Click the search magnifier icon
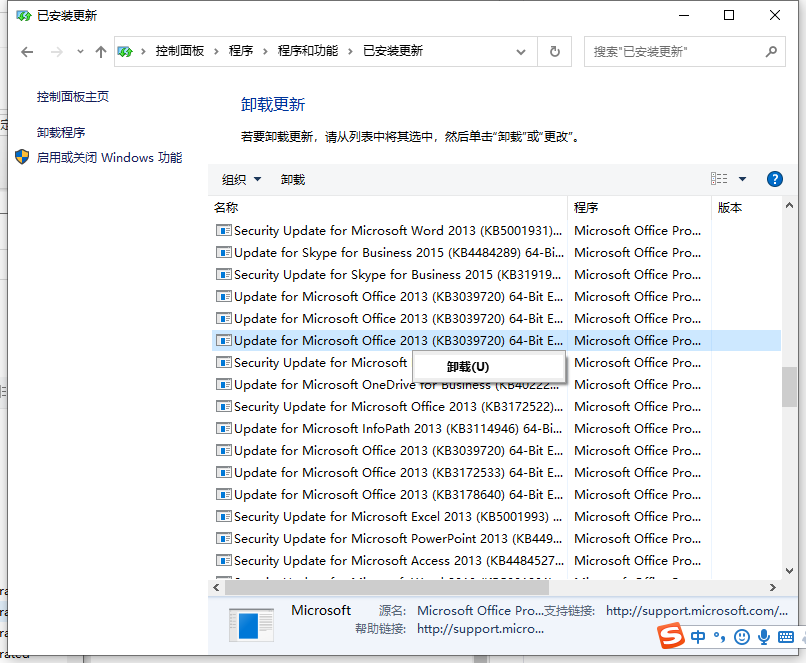This screenshot has width=806, height=663. (x=771, y=51)
